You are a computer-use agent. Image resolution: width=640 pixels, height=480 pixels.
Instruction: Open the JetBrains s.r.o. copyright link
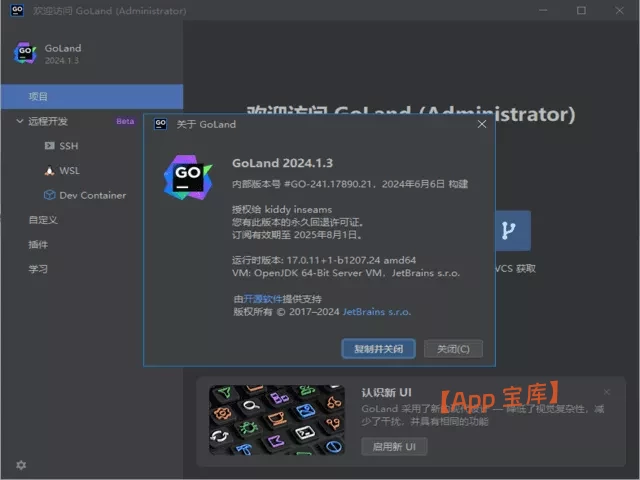coord(377,312)
